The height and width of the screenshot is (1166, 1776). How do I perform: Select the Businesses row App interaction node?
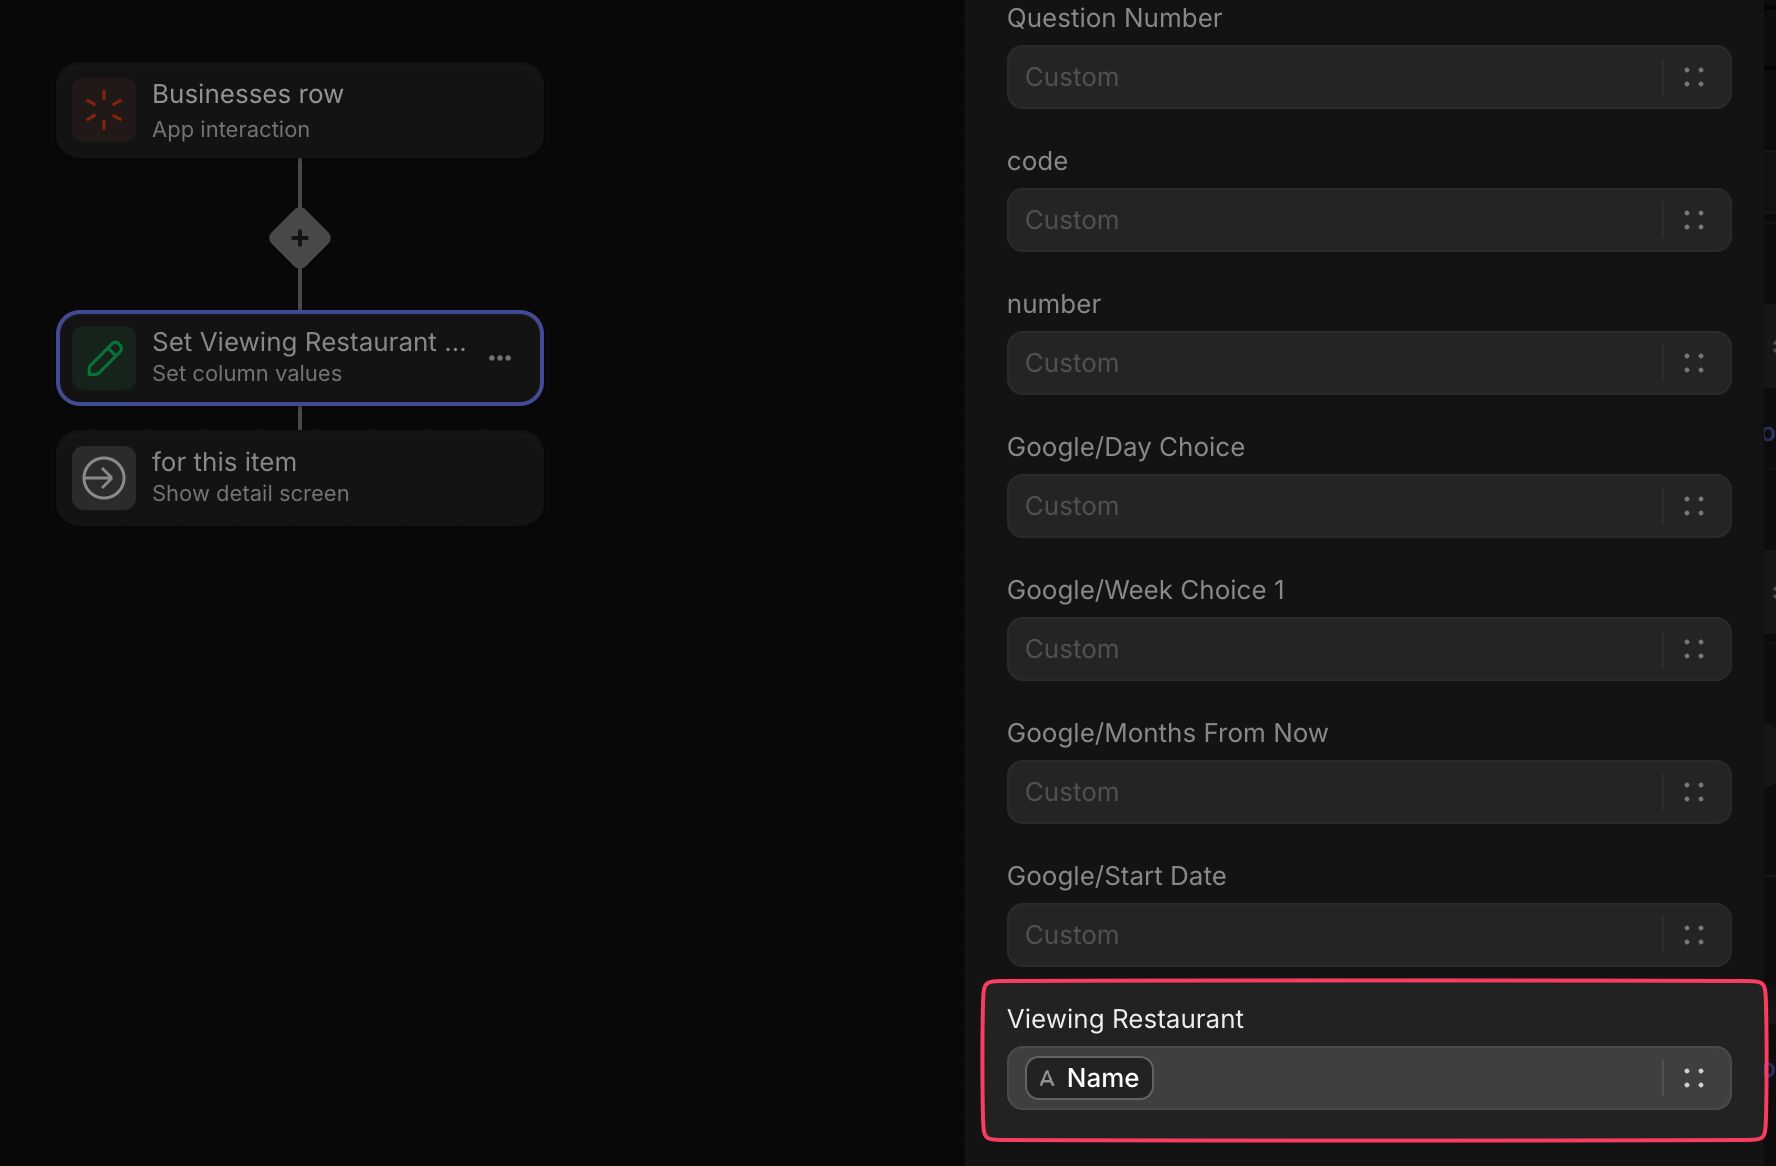click(x=300, y=110)
